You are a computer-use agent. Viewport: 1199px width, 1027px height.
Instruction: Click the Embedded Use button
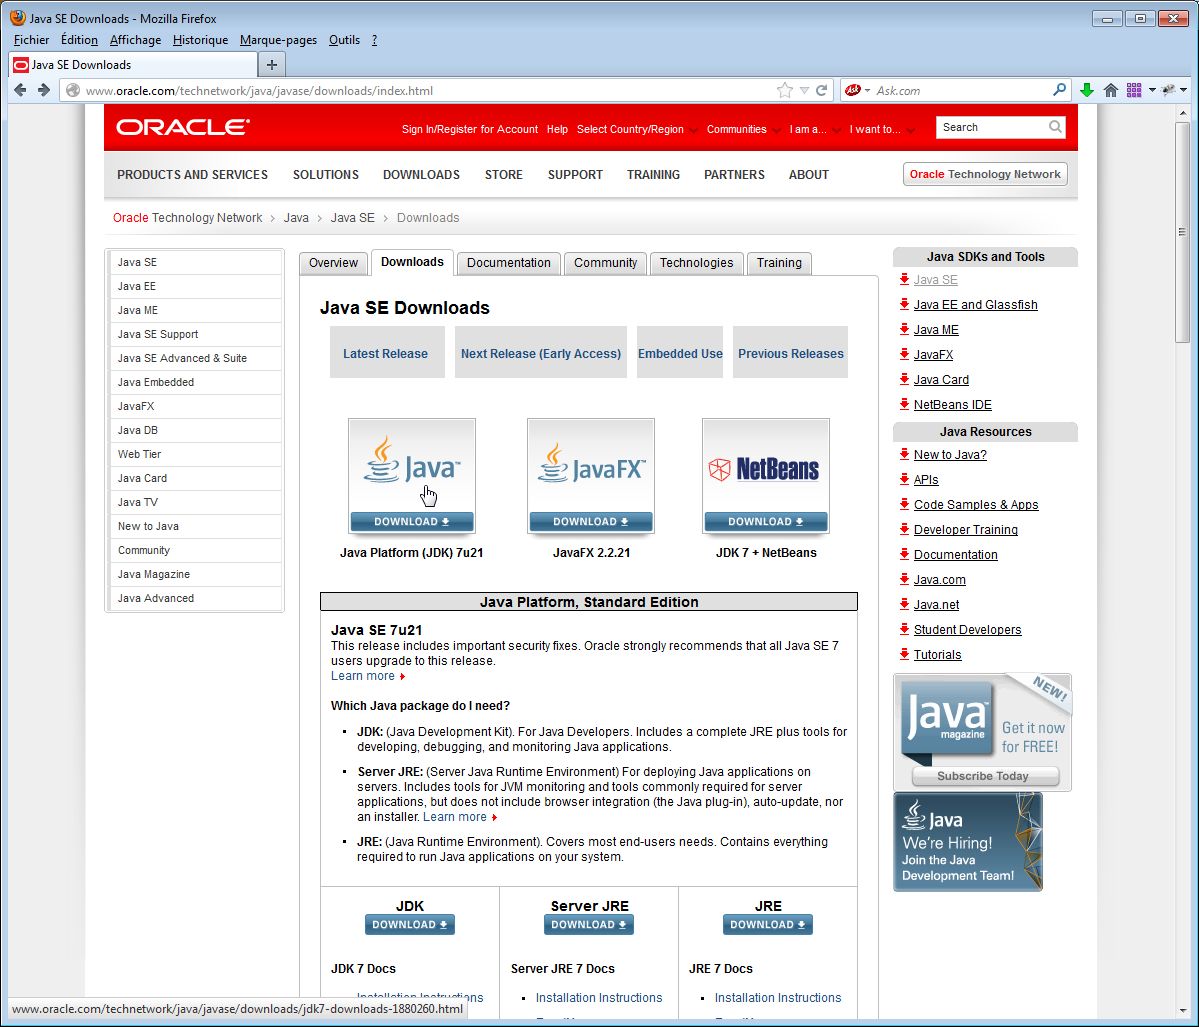click(680, 353)
